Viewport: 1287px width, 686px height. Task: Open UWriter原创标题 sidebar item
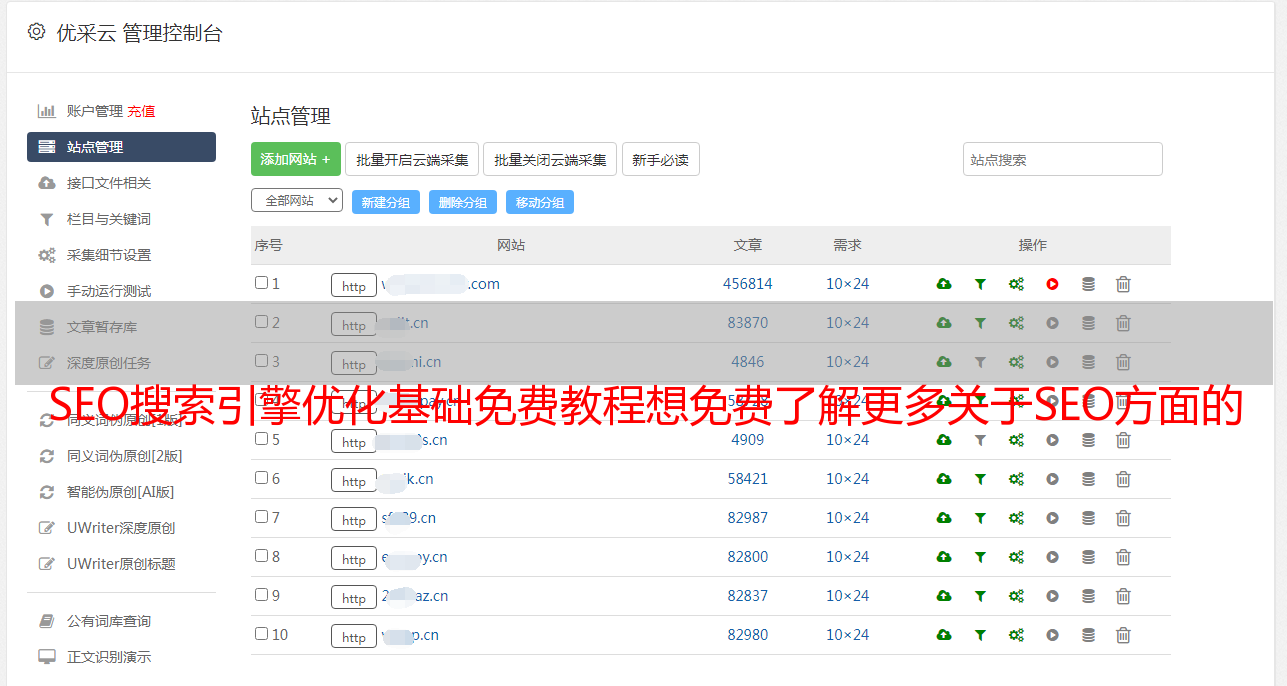[x=121, y=564]
